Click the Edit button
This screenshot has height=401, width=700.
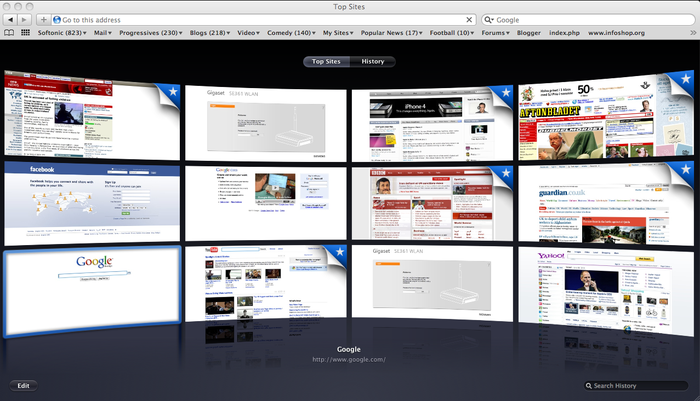23,385
